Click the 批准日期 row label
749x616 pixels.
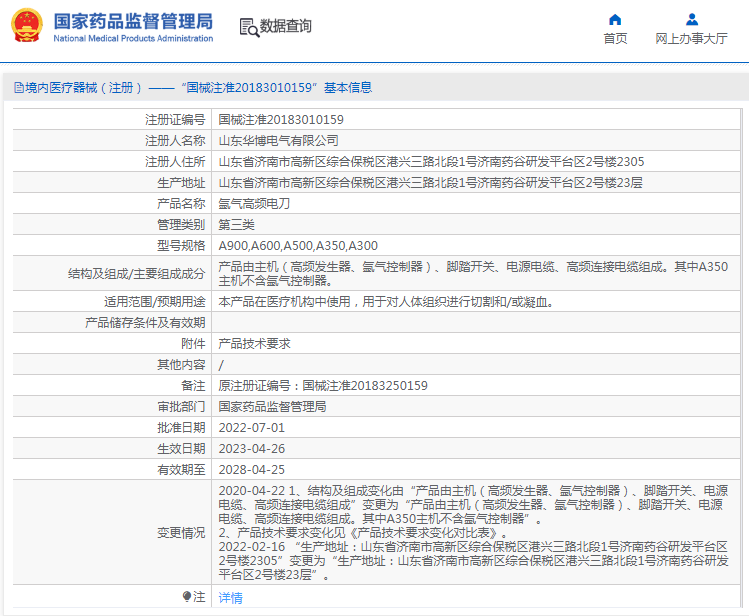(181, 428)
